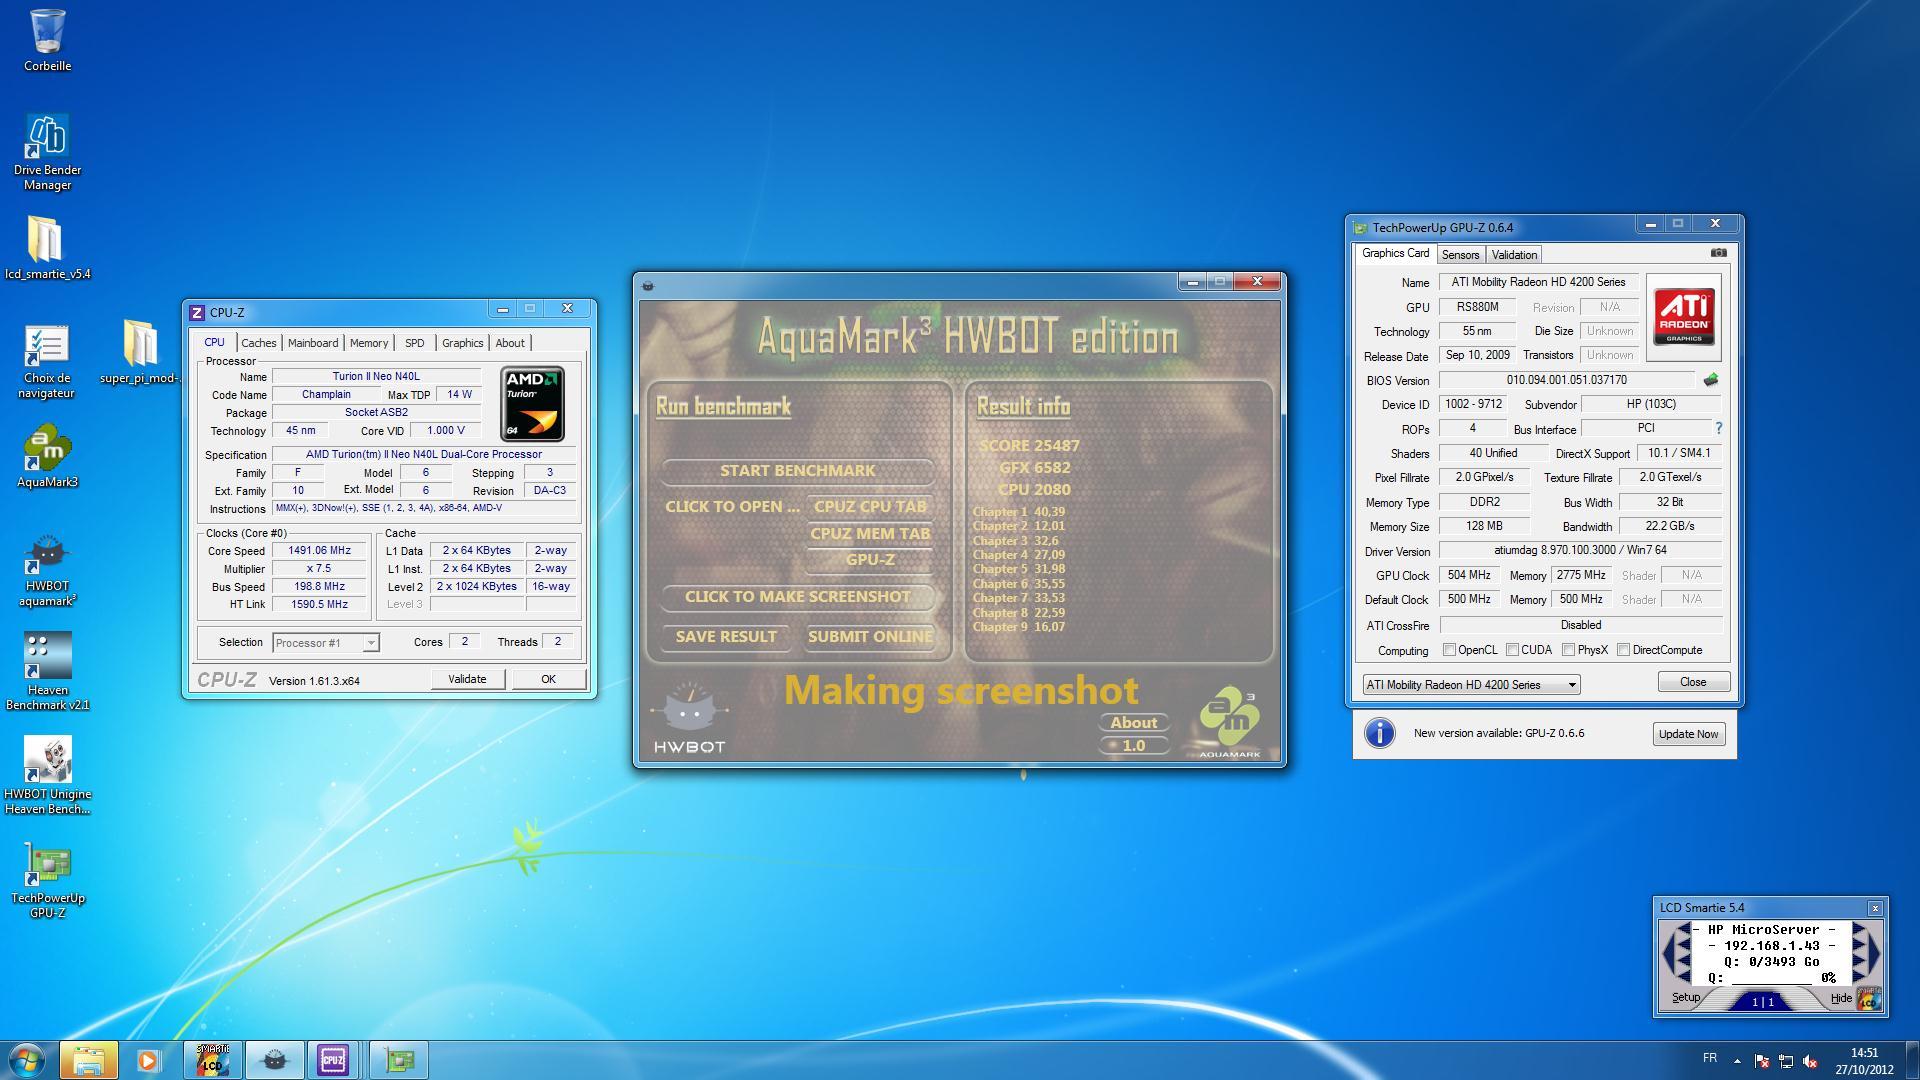Click the AMD Turion logo in CPU-Z

532,404
